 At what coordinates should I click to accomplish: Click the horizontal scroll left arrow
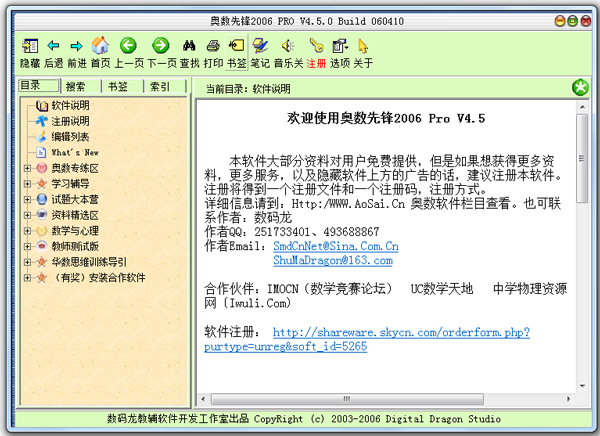[x=203, y=399]
